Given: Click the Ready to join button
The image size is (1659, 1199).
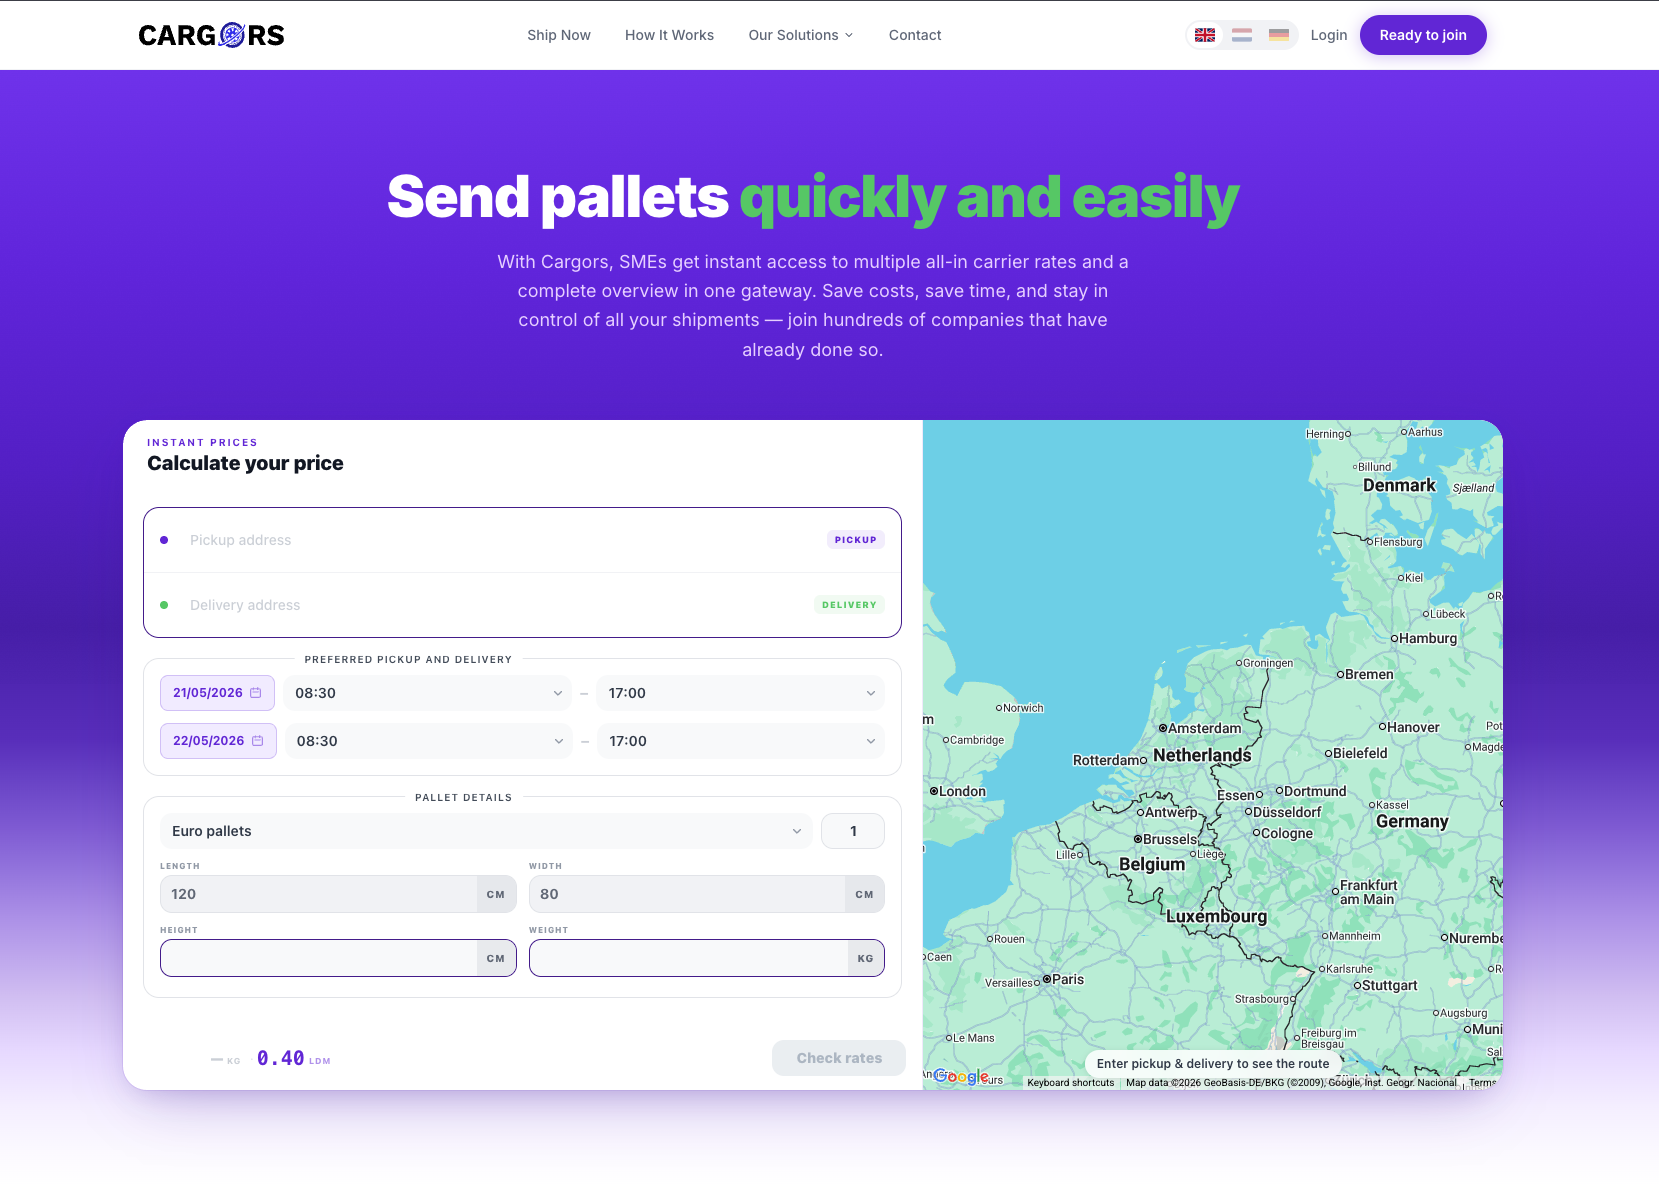Looking at the screenshot, I should pos(1423,35).
